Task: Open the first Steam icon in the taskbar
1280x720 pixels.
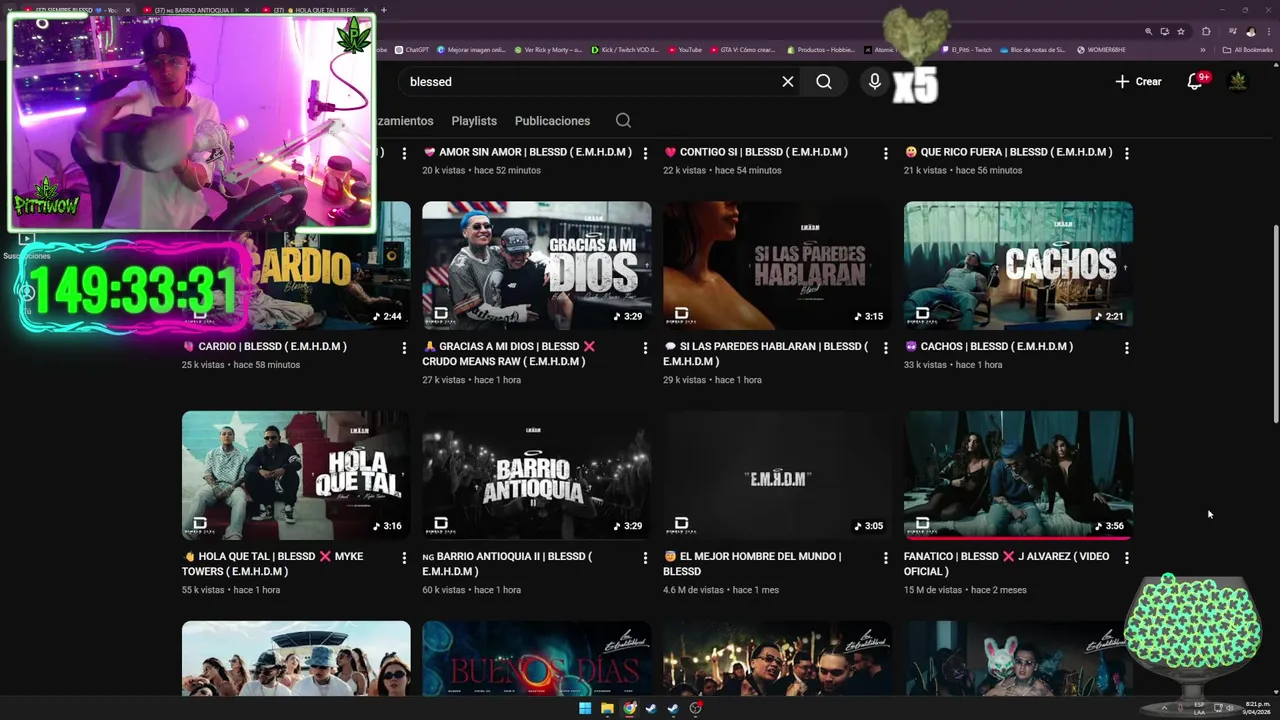Action: 651,709
